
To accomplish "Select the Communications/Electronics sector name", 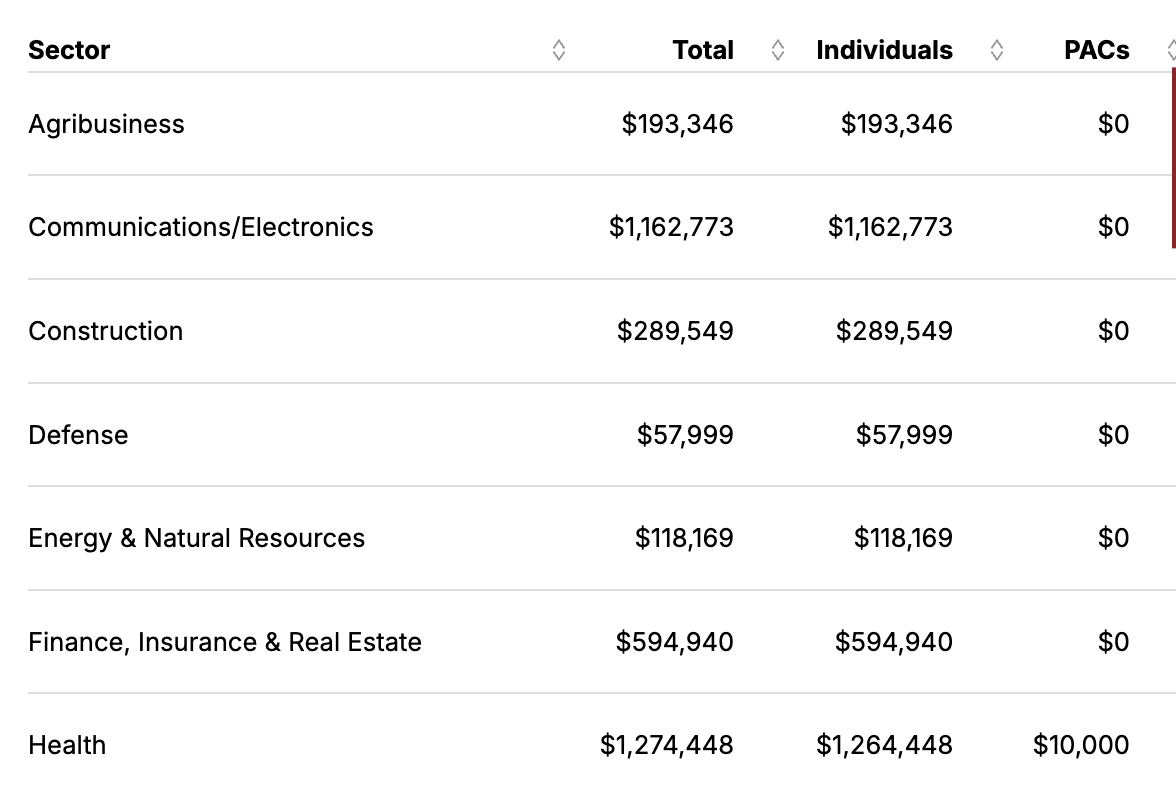I will coord(200,227).
